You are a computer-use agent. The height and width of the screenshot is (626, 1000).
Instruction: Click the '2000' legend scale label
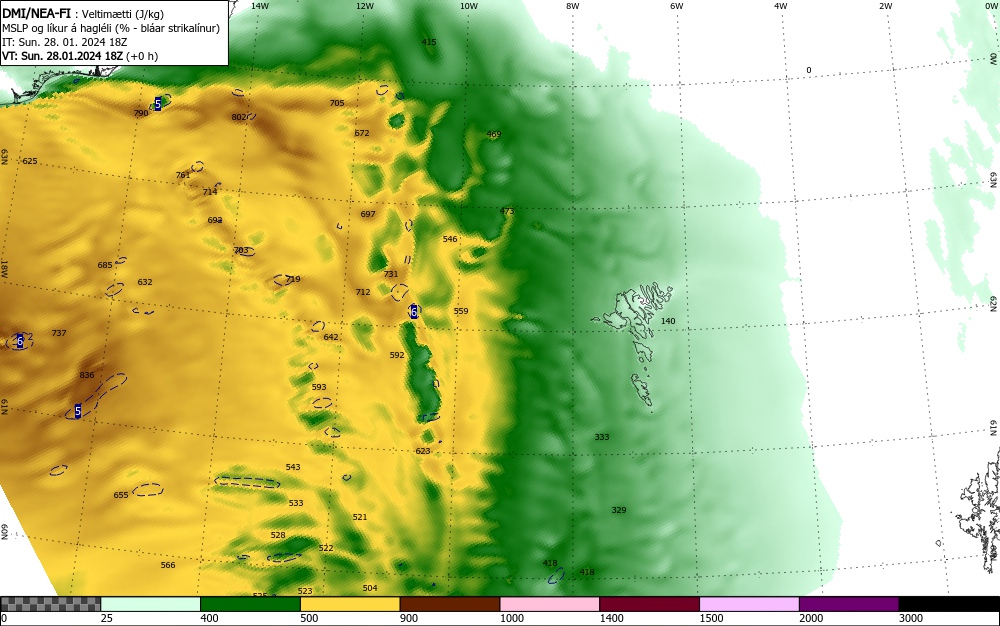[811, 618]
